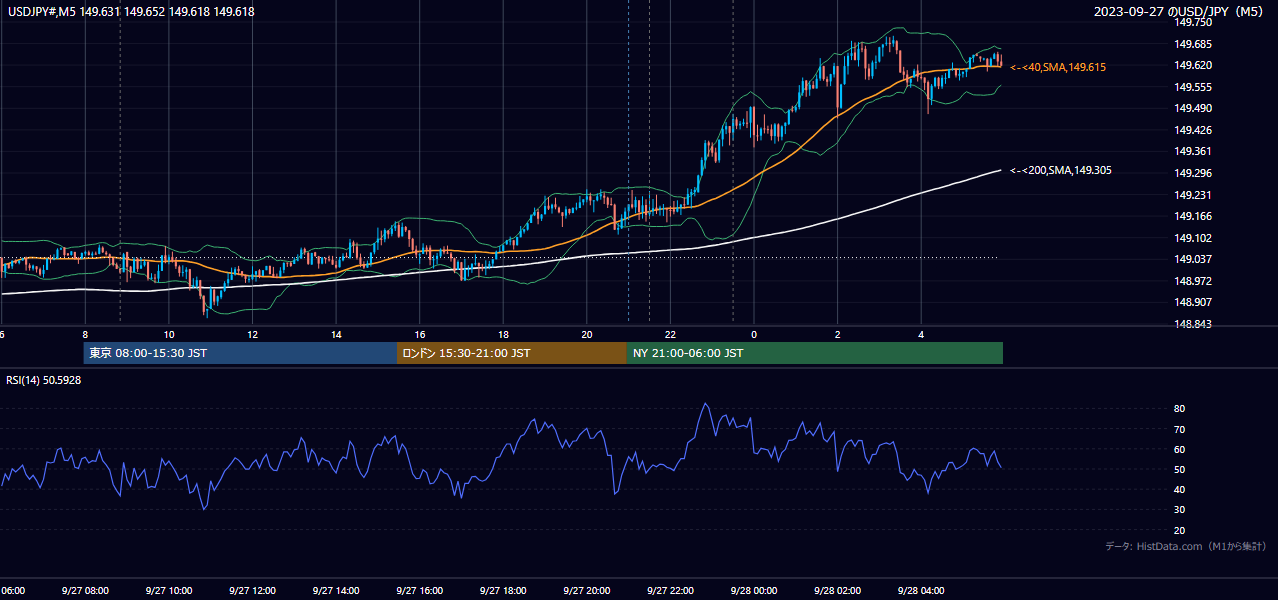Click the orange 40 SMA label 149.615
Screen dimensions: 1278x600
1058,67
